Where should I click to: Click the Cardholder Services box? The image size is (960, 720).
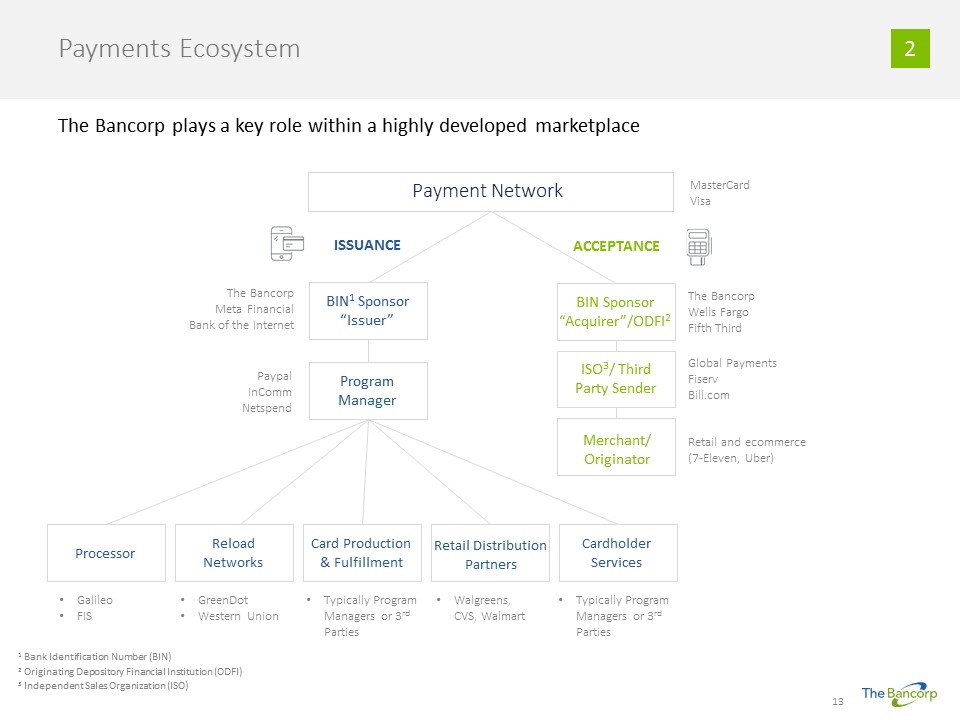tap(617, 553)
